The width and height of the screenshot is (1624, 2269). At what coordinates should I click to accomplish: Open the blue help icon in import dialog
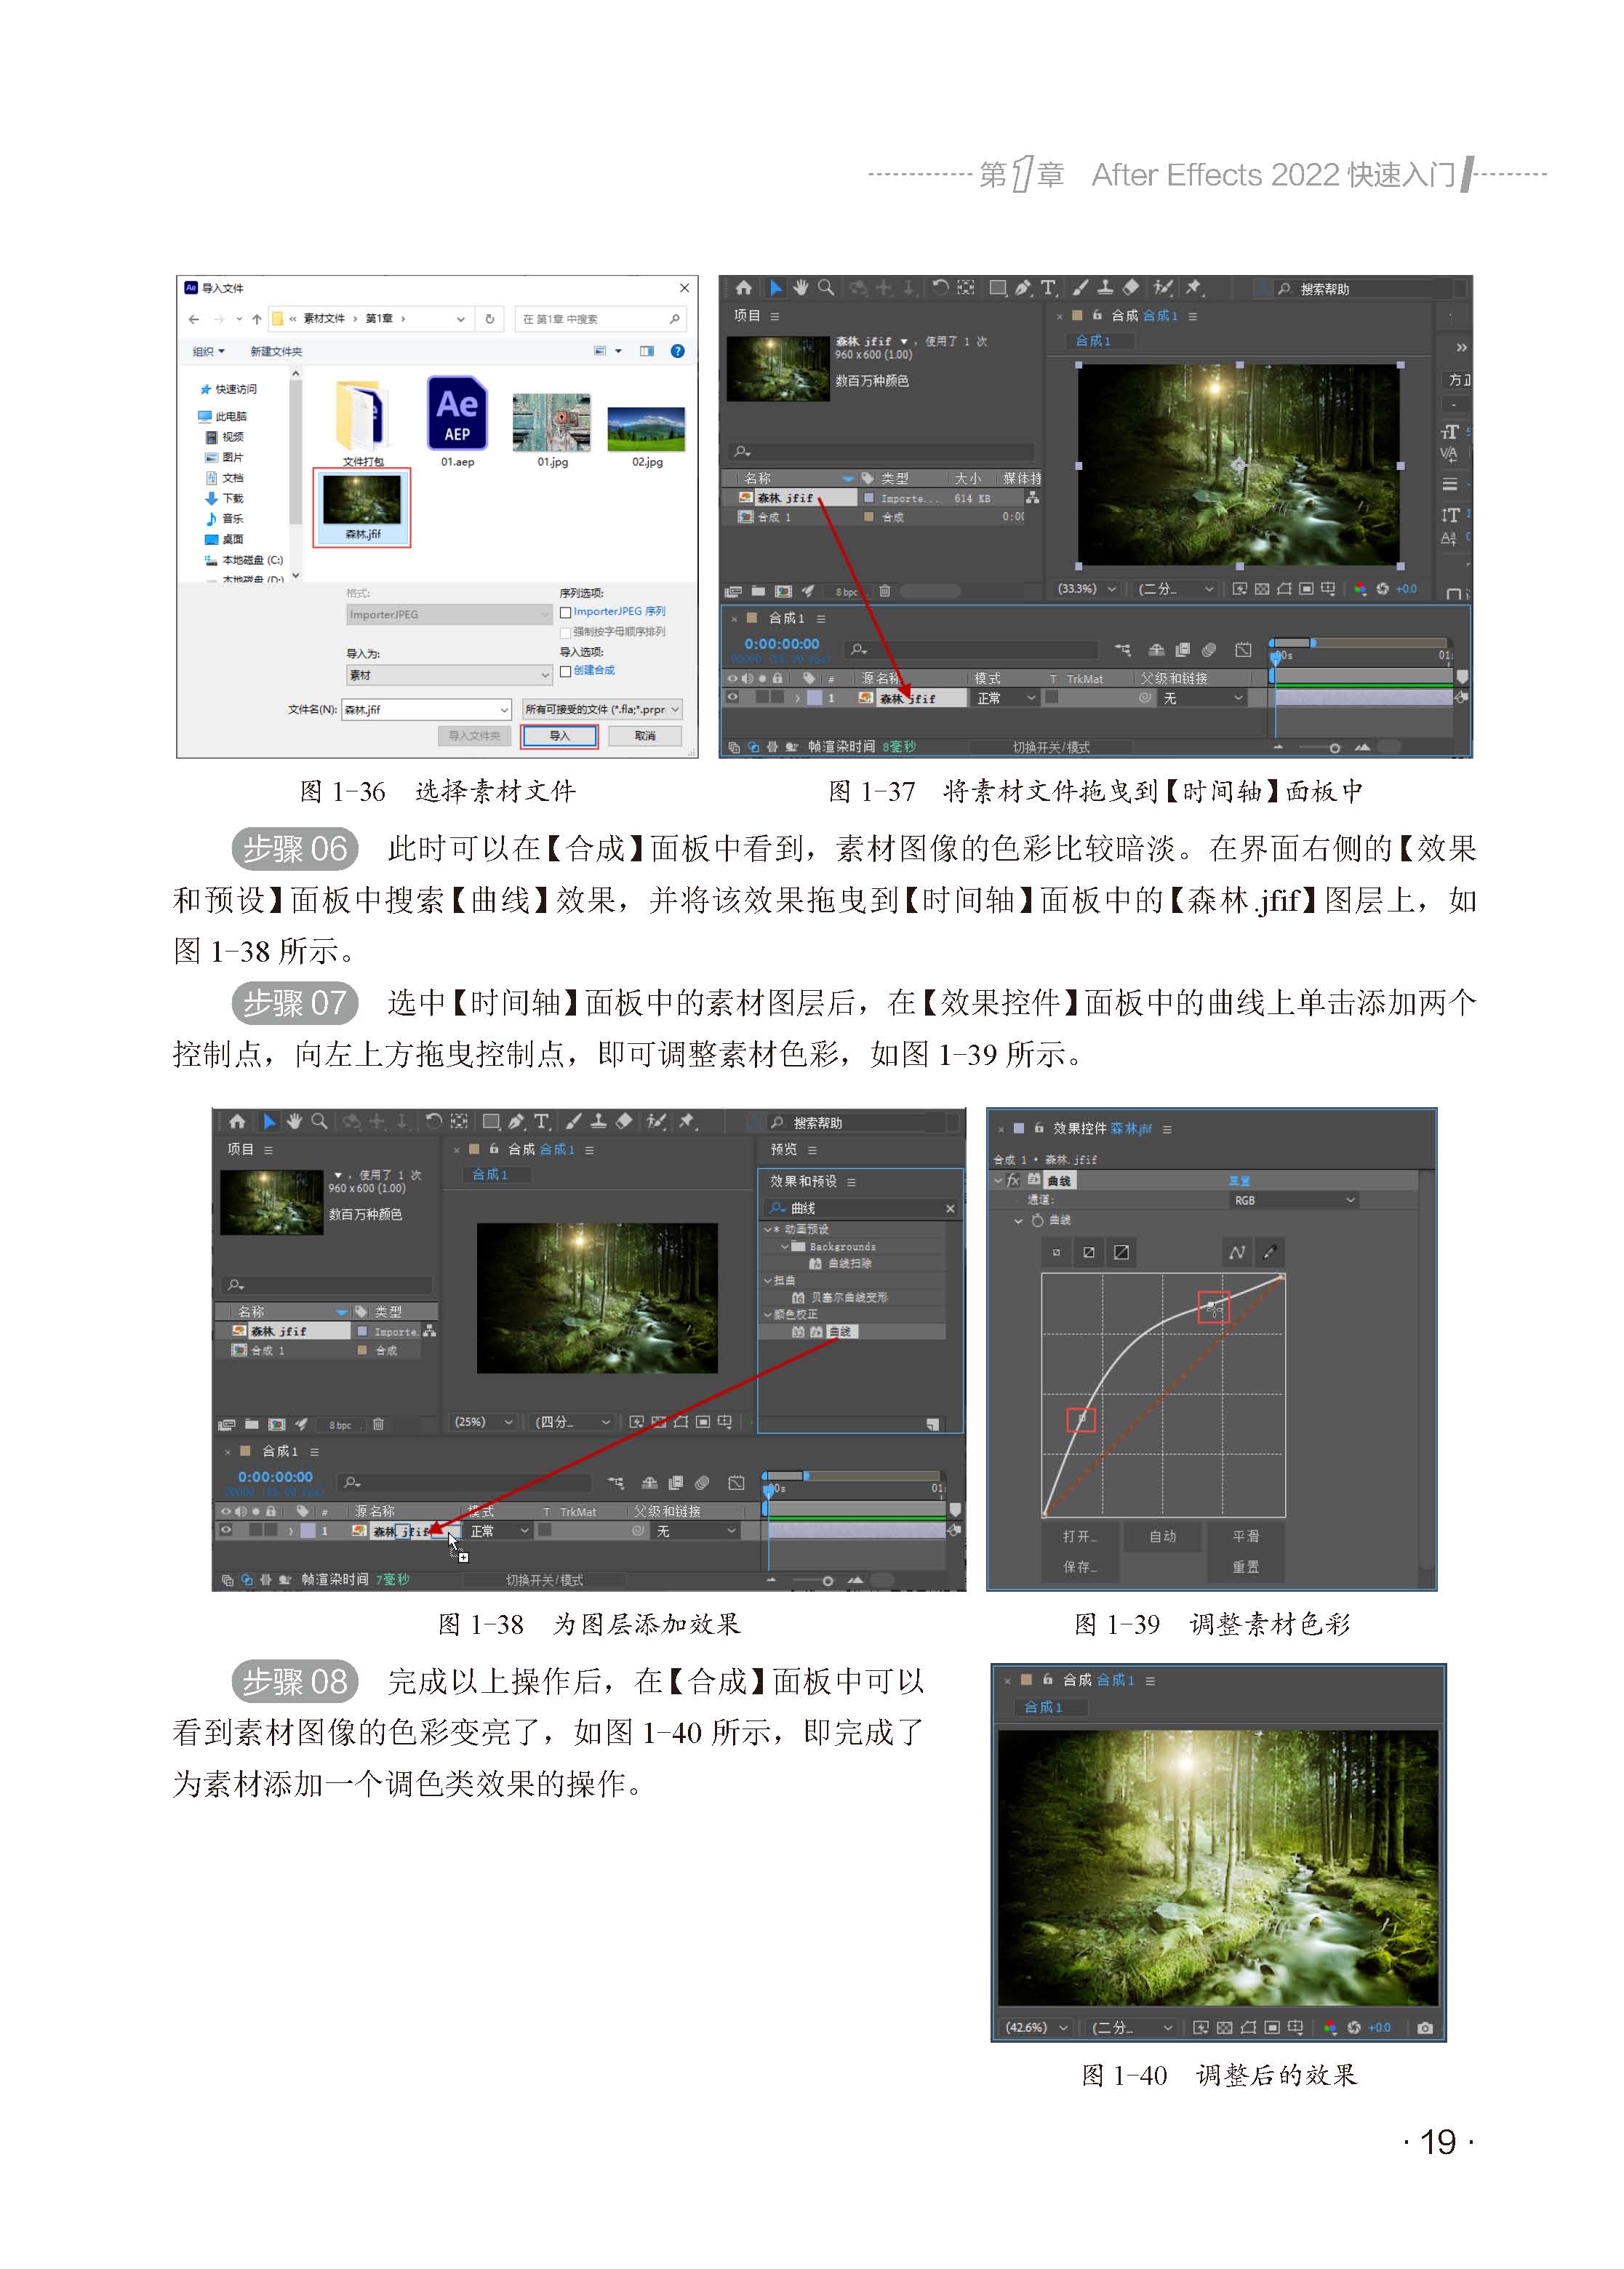[677, 351]
